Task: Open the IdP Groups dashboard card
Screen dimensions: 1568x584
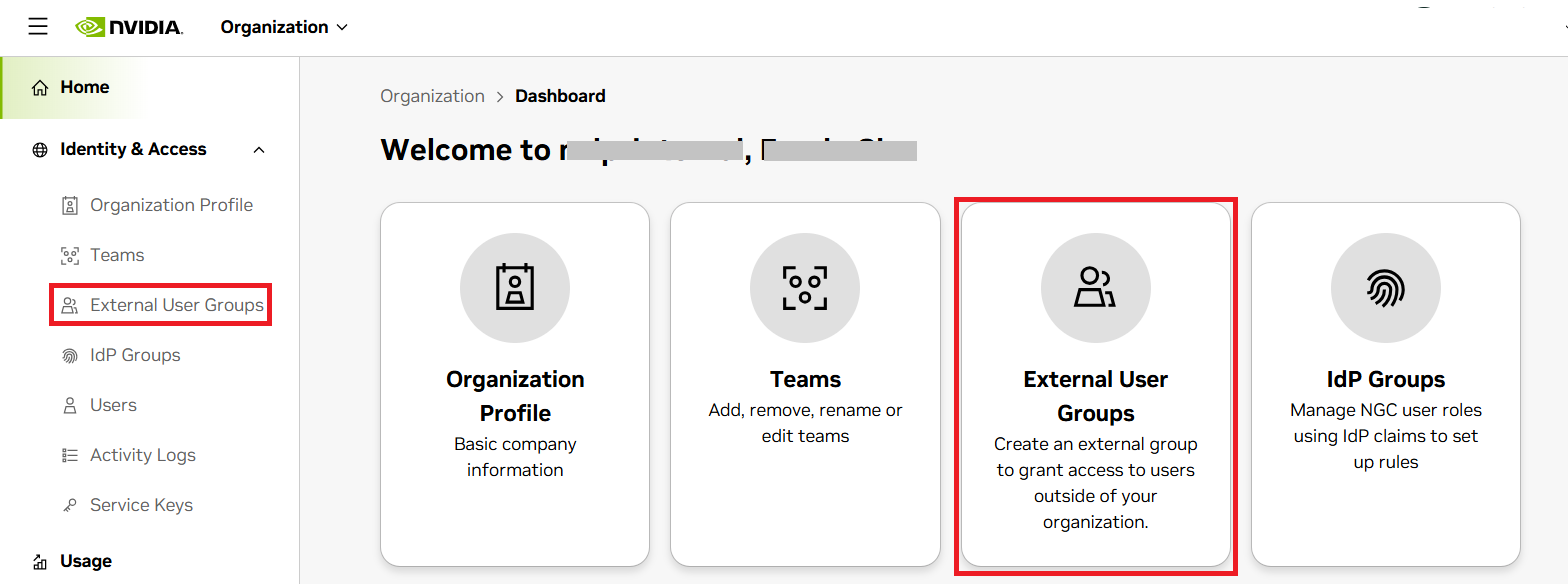Action: 1386,384
